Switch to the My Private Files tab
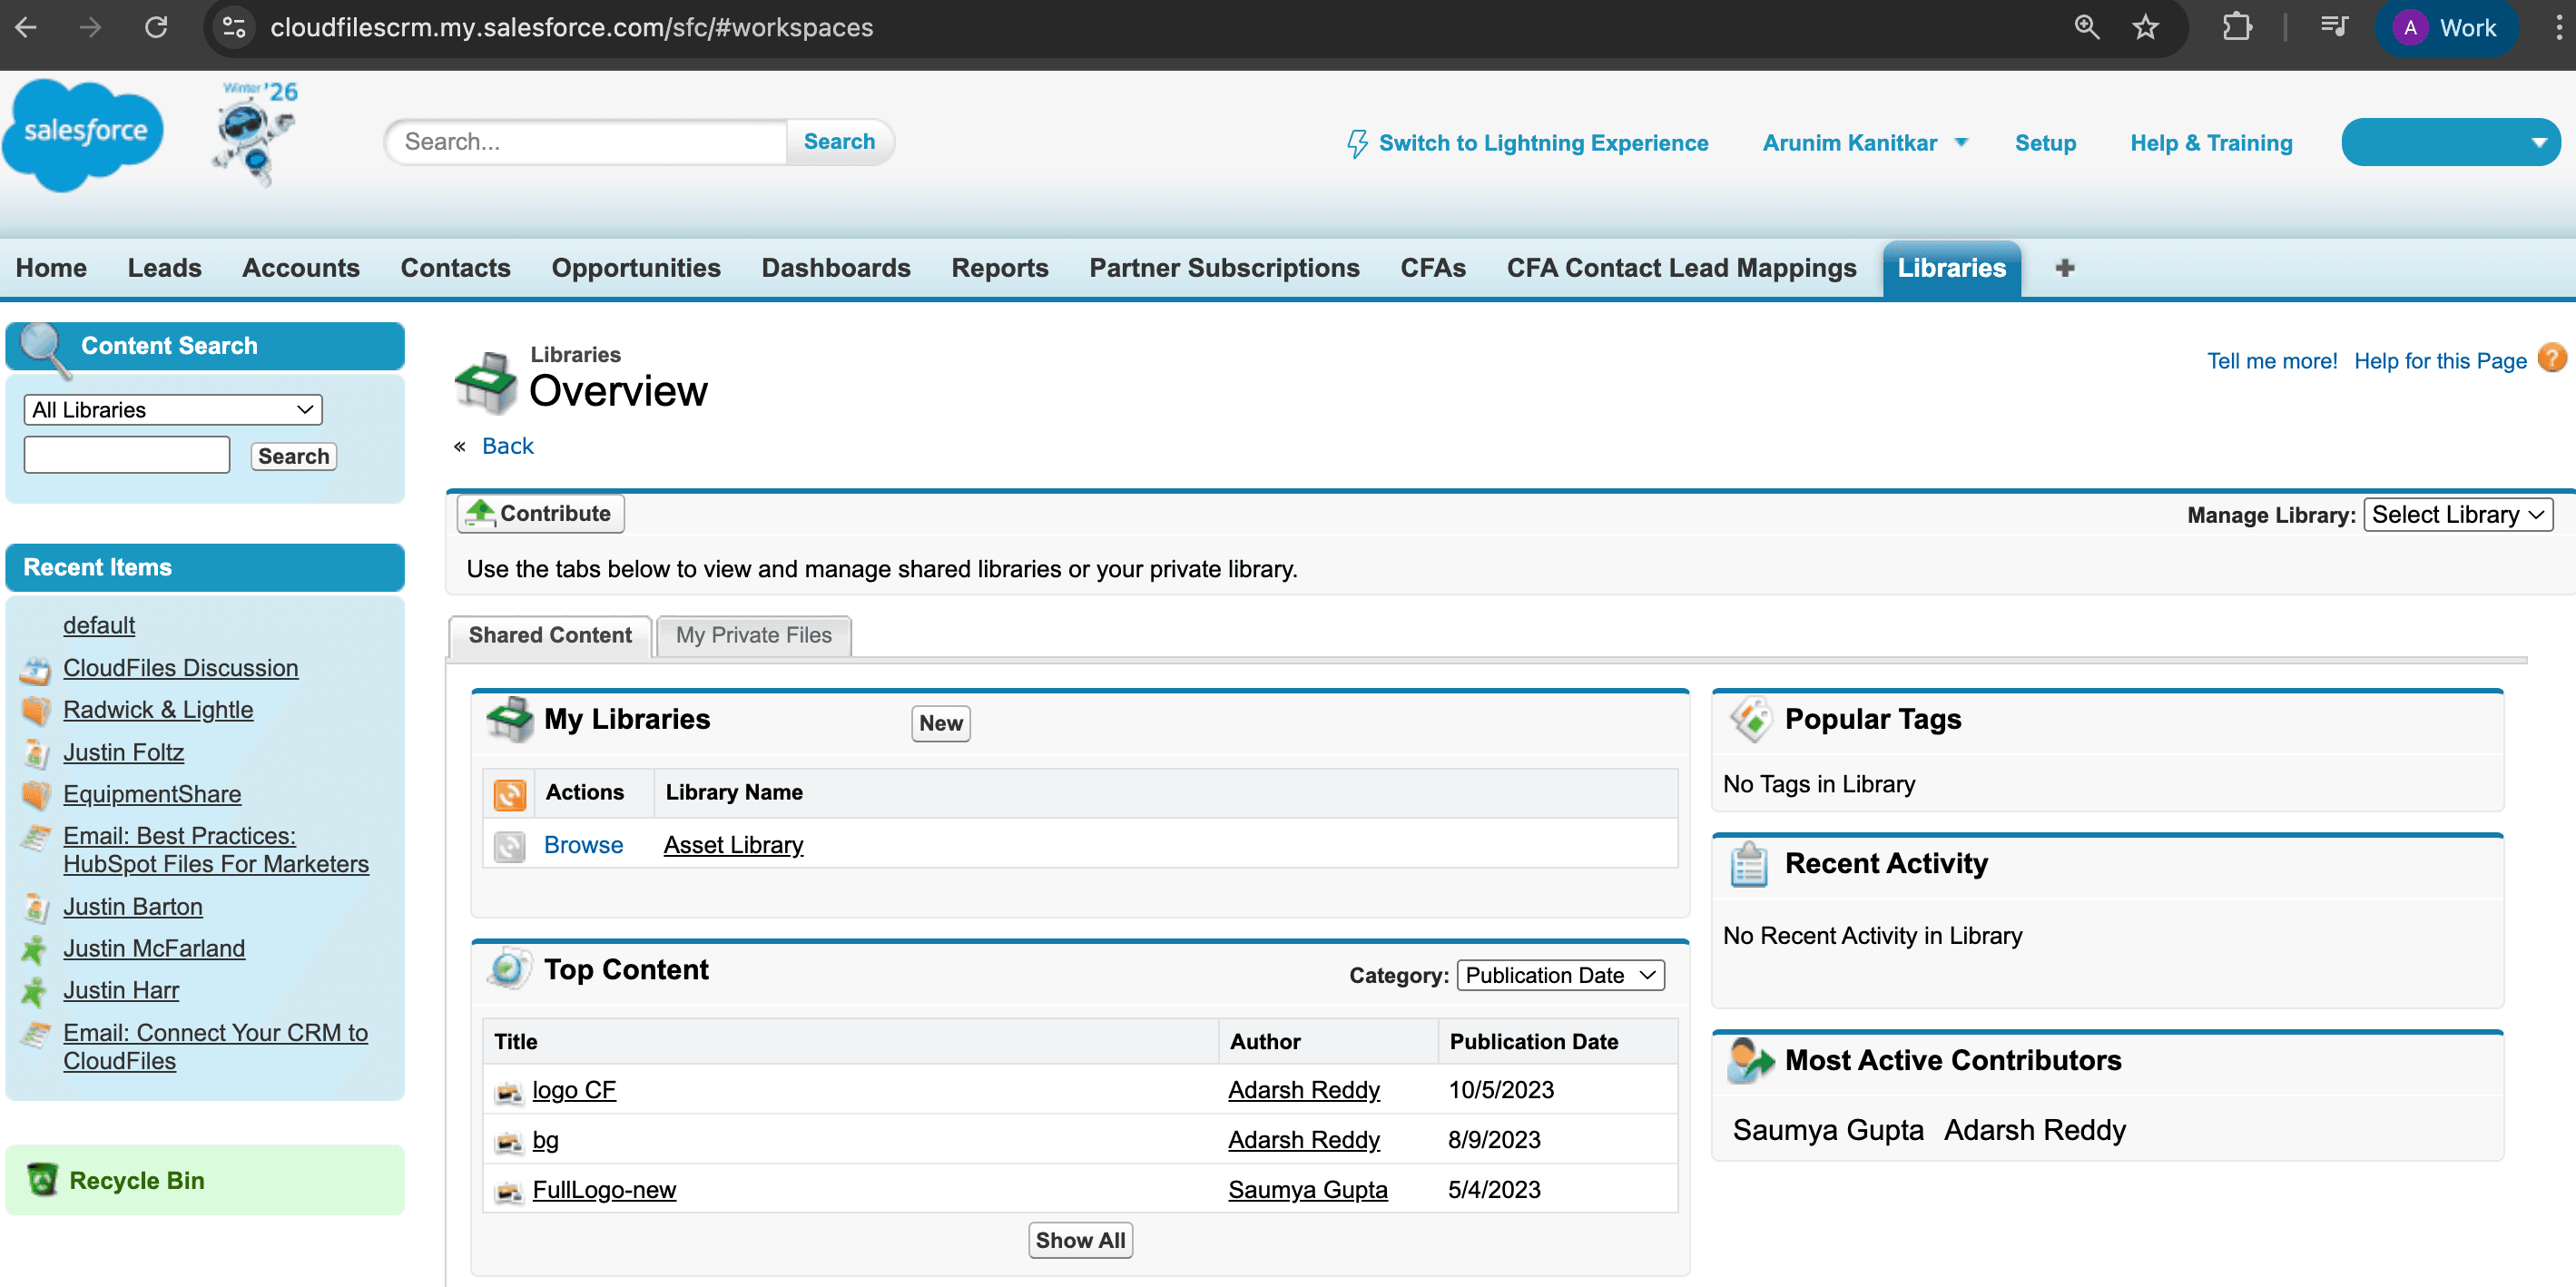The image size is (2576, 1287). click(753, 635)
